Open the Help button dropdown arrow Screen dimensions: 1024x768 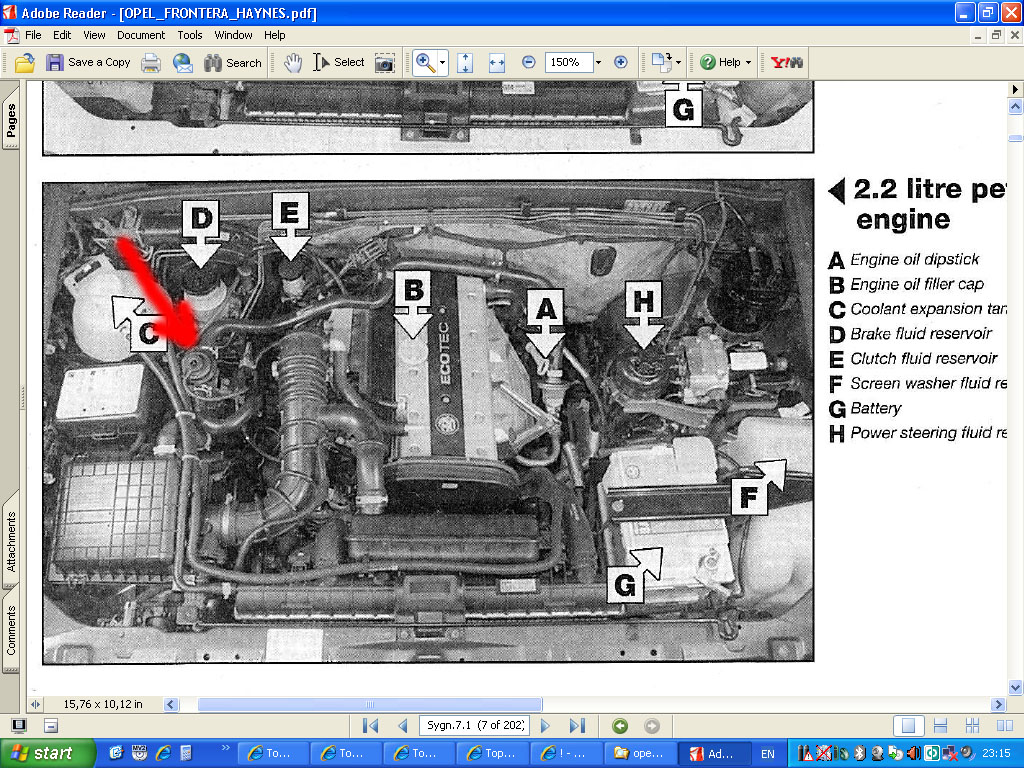coord(748,63)
